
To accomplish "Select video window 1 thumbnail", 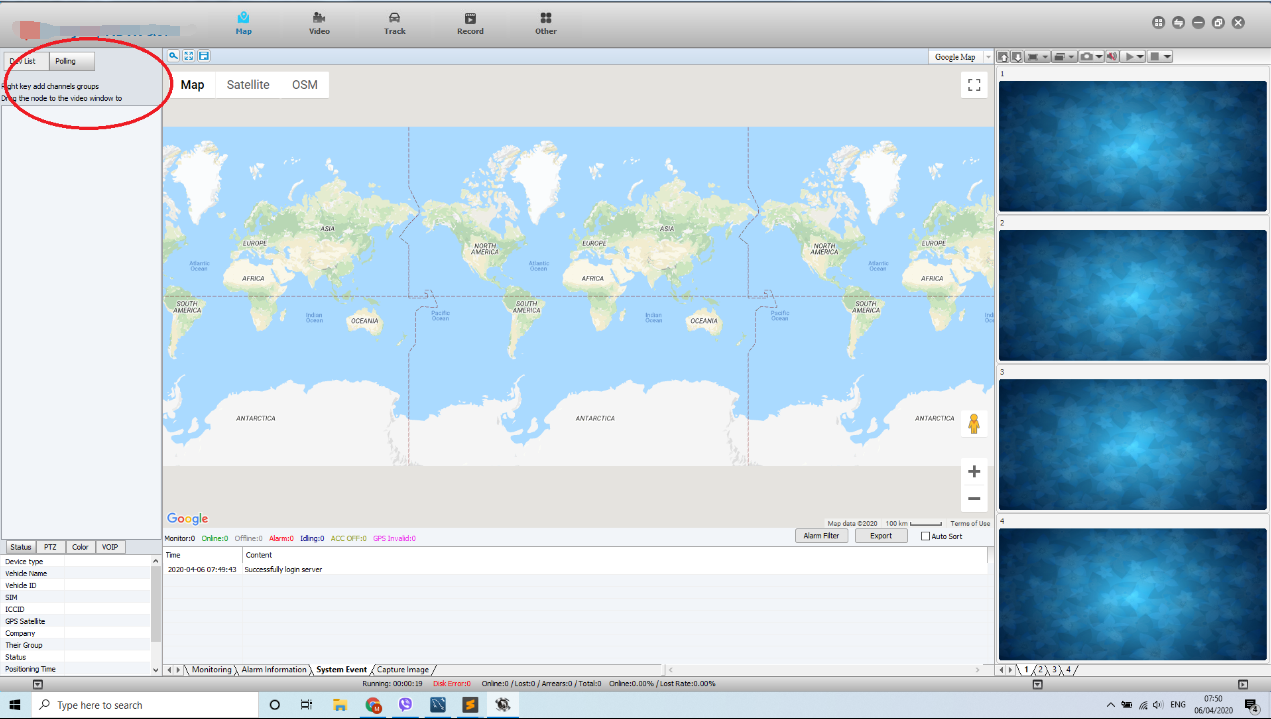I will (x=1133, y=146).
